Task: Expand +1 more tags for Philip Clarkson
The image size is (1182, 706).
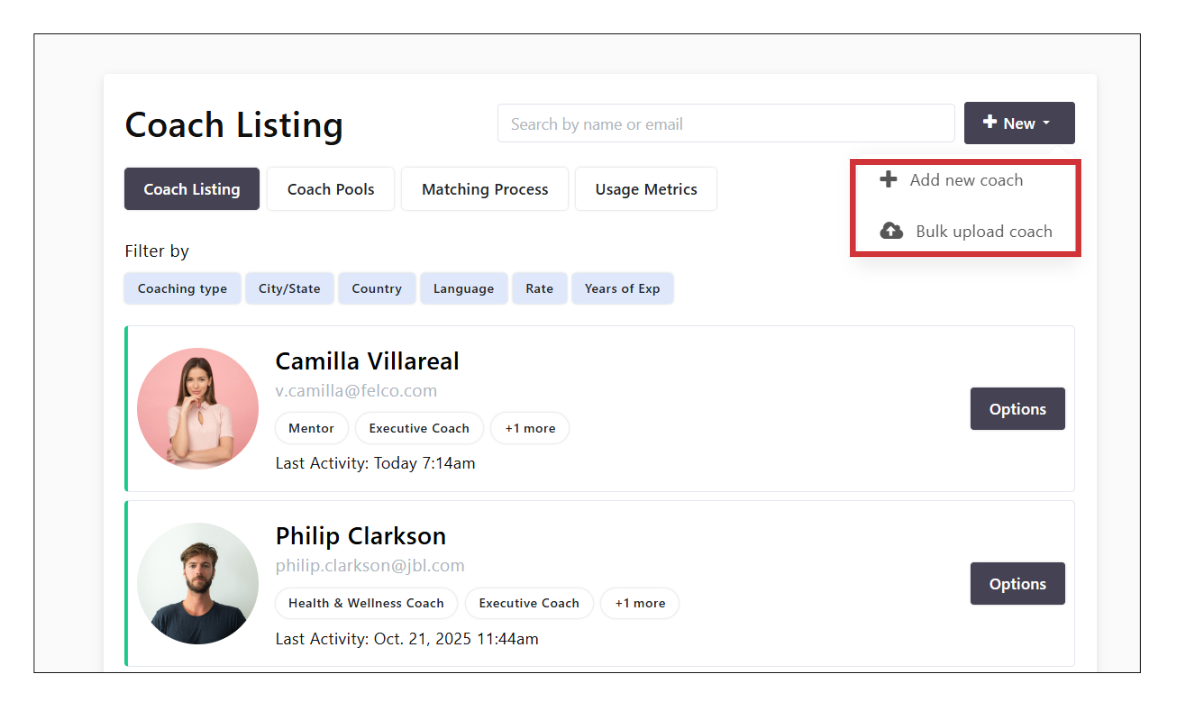Action: (639, 603)
